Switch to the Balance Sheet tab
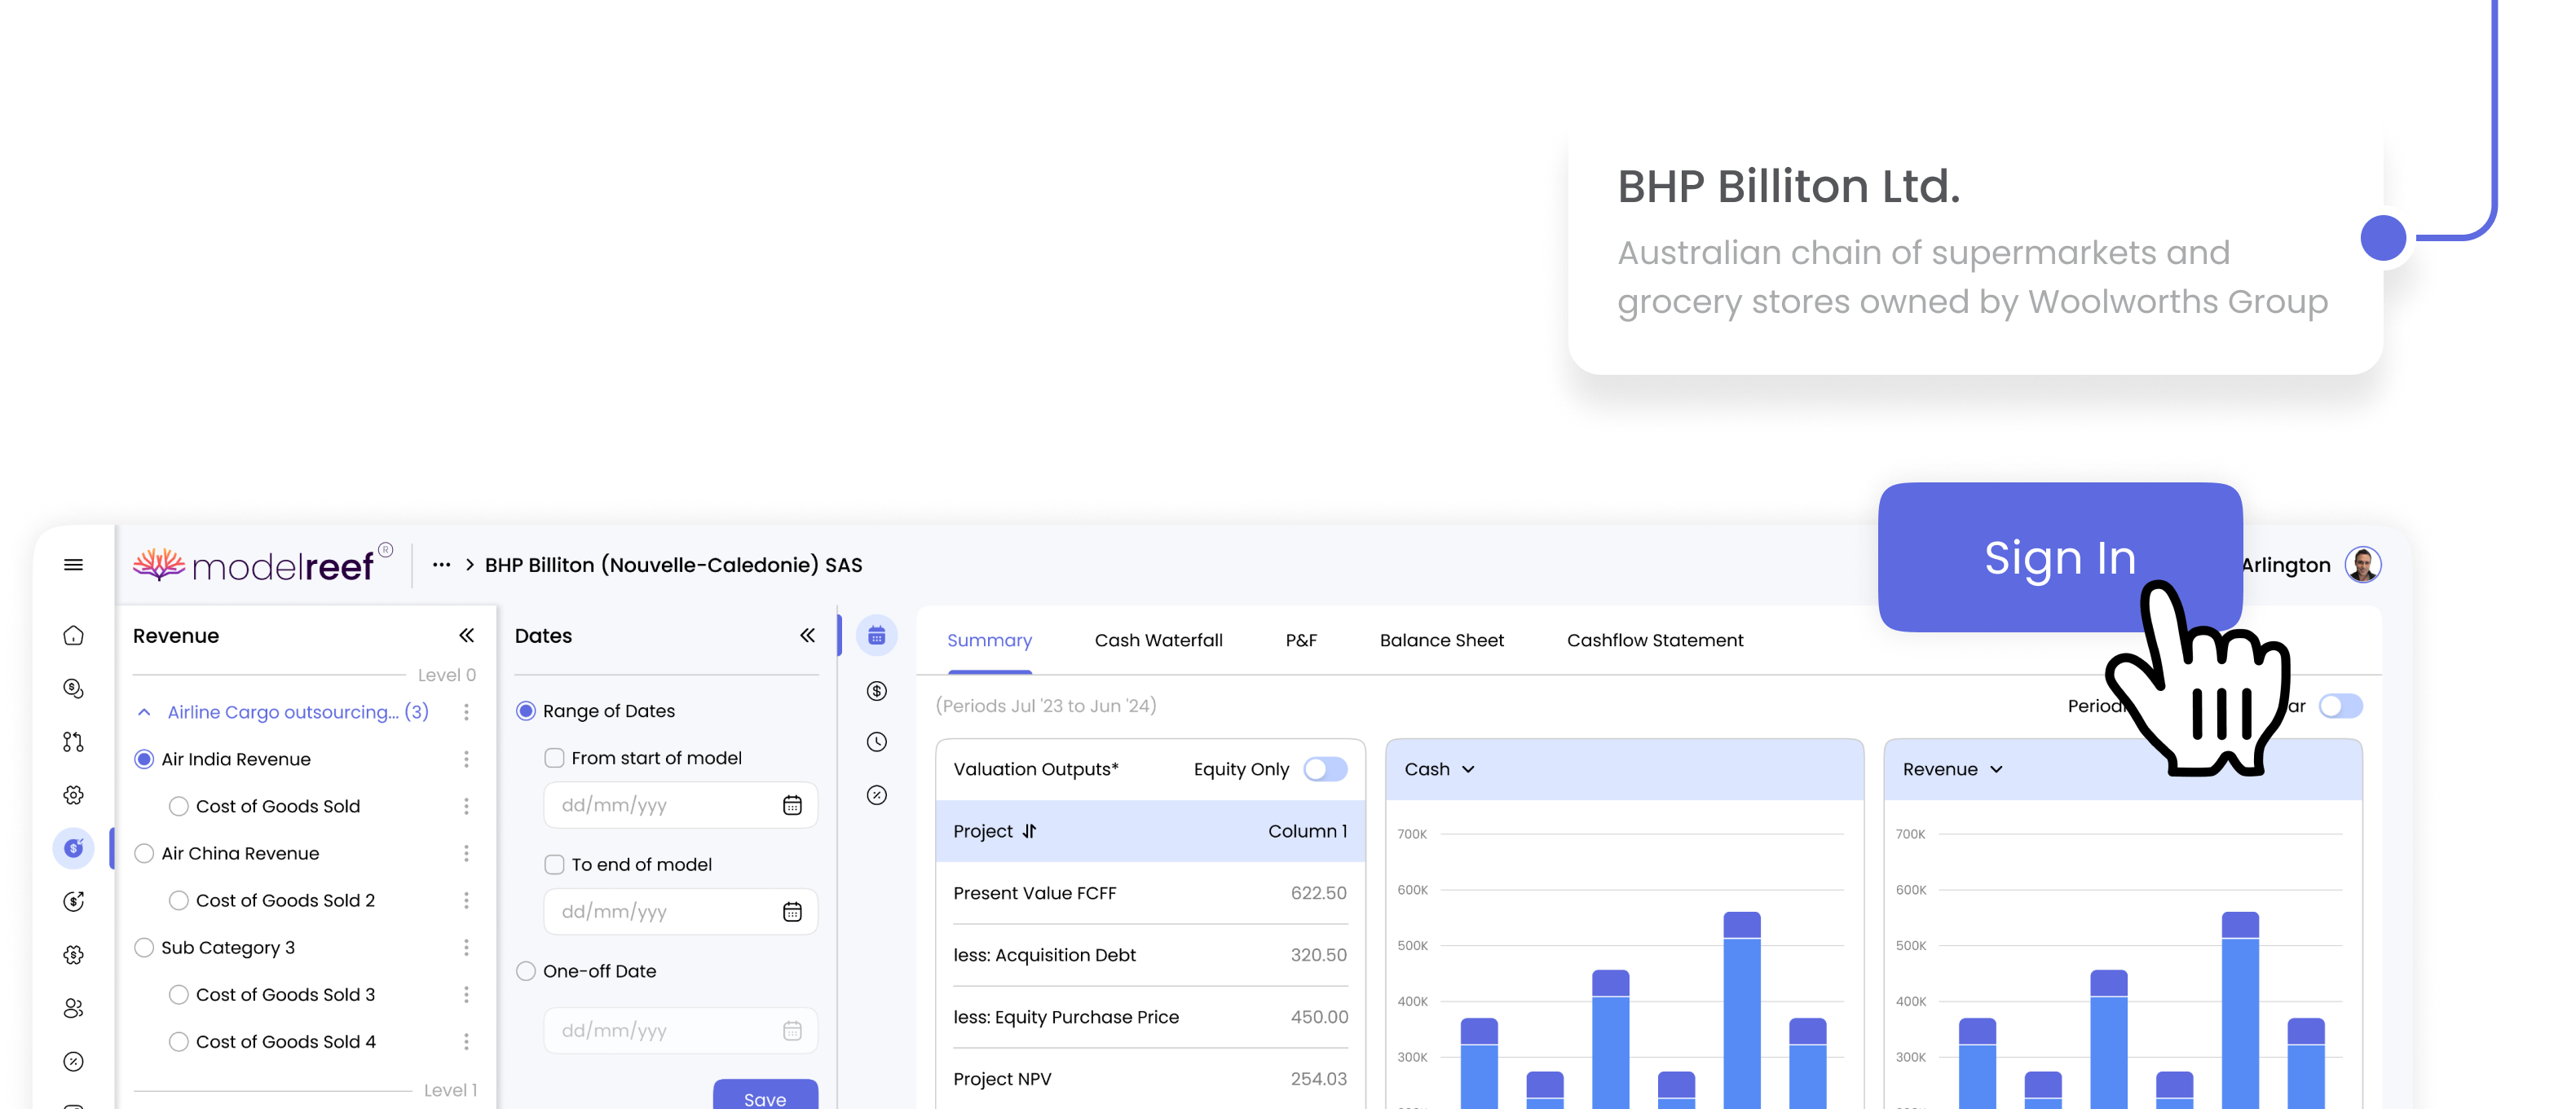Viewport: 2576px width, 1109px height. tap(1441, 641)
